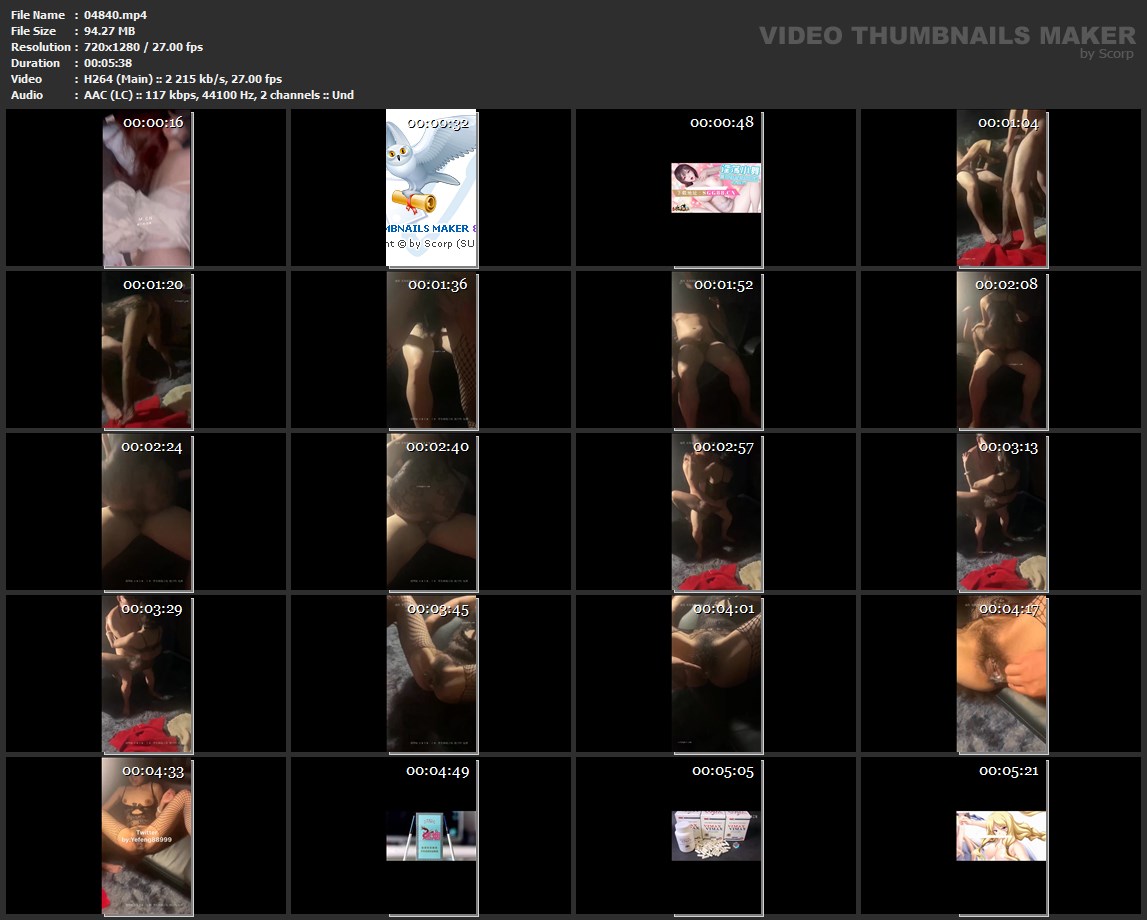Click the Resolution value 720x1280
This screenshot has width=1147, height=920.
(144, 47)
